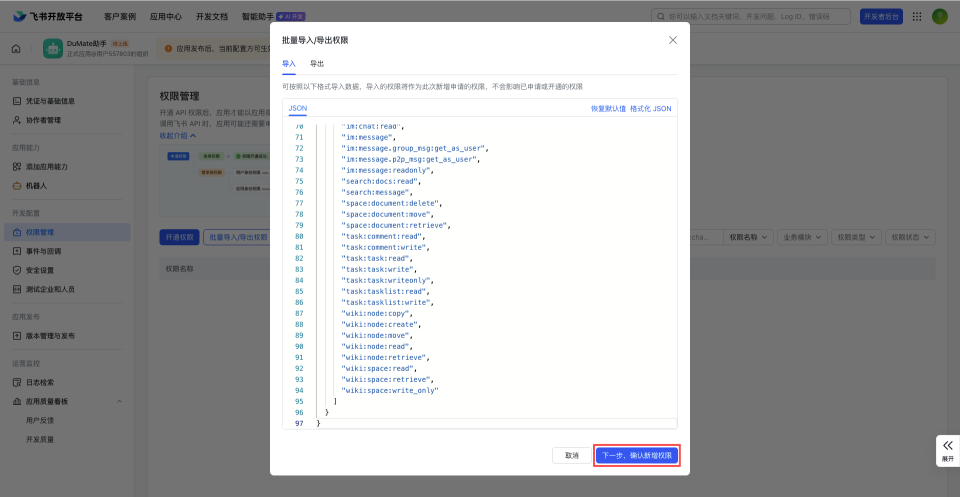Switch to the 导出 tab
960x497 pixels.
point(317,63)
